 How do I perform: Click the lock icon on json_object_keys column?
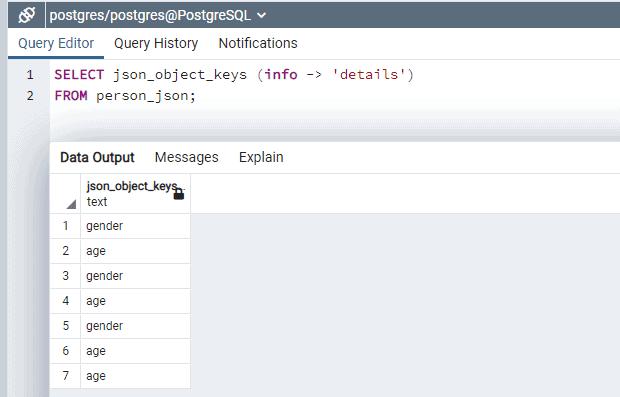[179, 193]
